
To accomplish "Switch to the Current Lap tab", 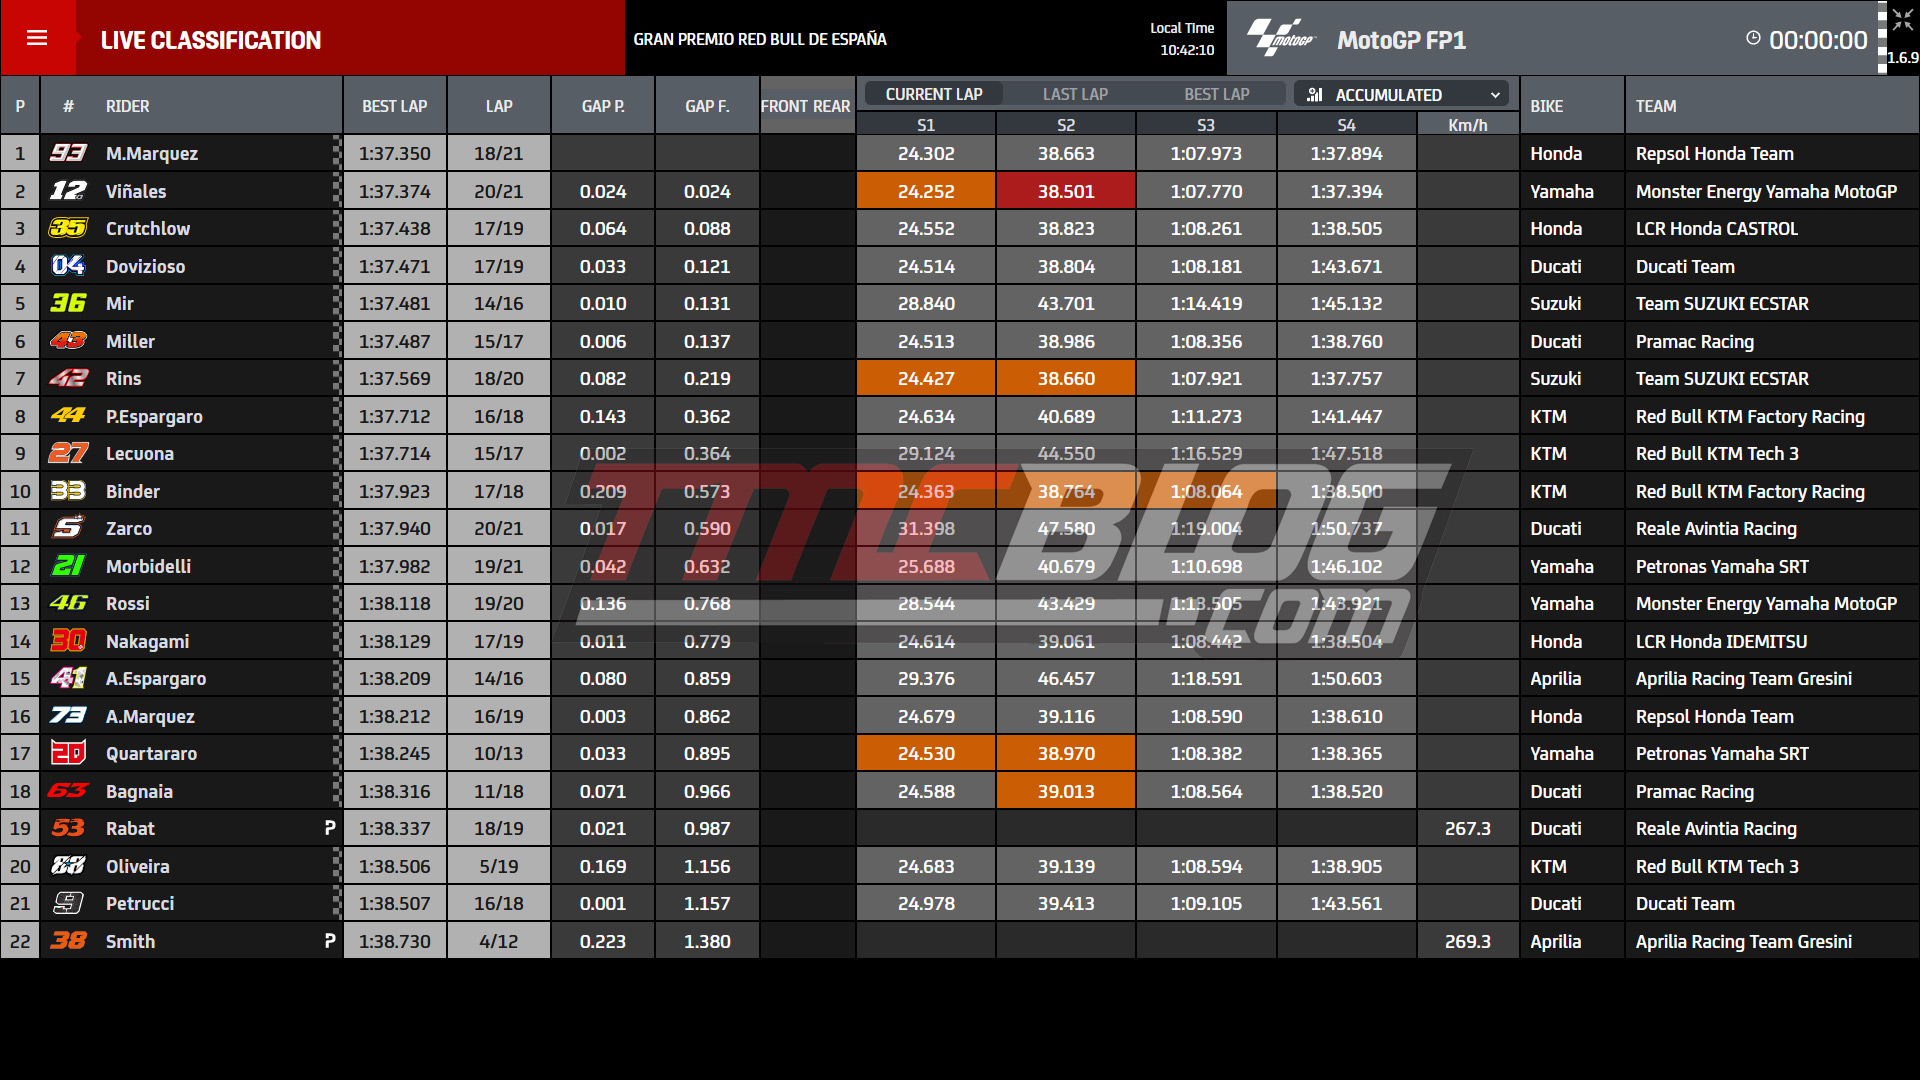I will 934,94.
